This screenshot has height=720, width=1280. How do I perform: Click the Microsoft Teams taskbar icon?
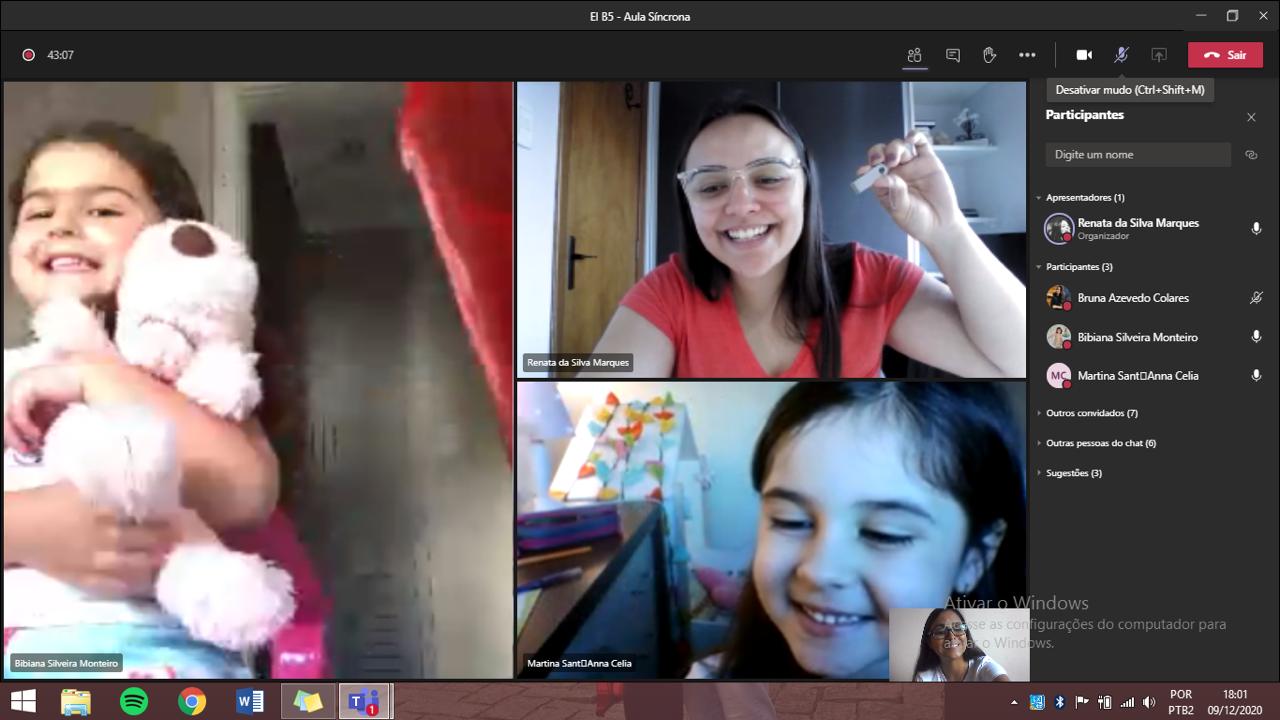[364, 702]
